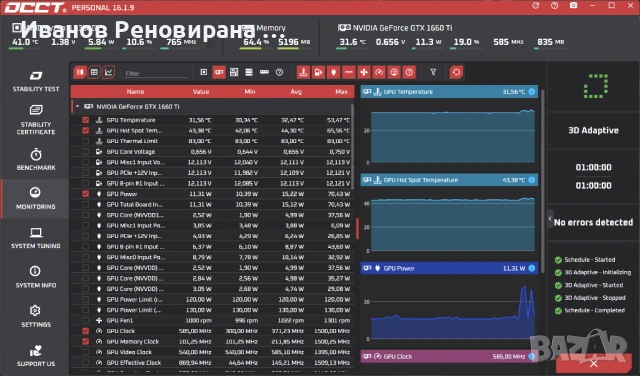This screenshot has width=640, height=376.
Task: Sort the table by the Name column
Action: click(135, 91)
